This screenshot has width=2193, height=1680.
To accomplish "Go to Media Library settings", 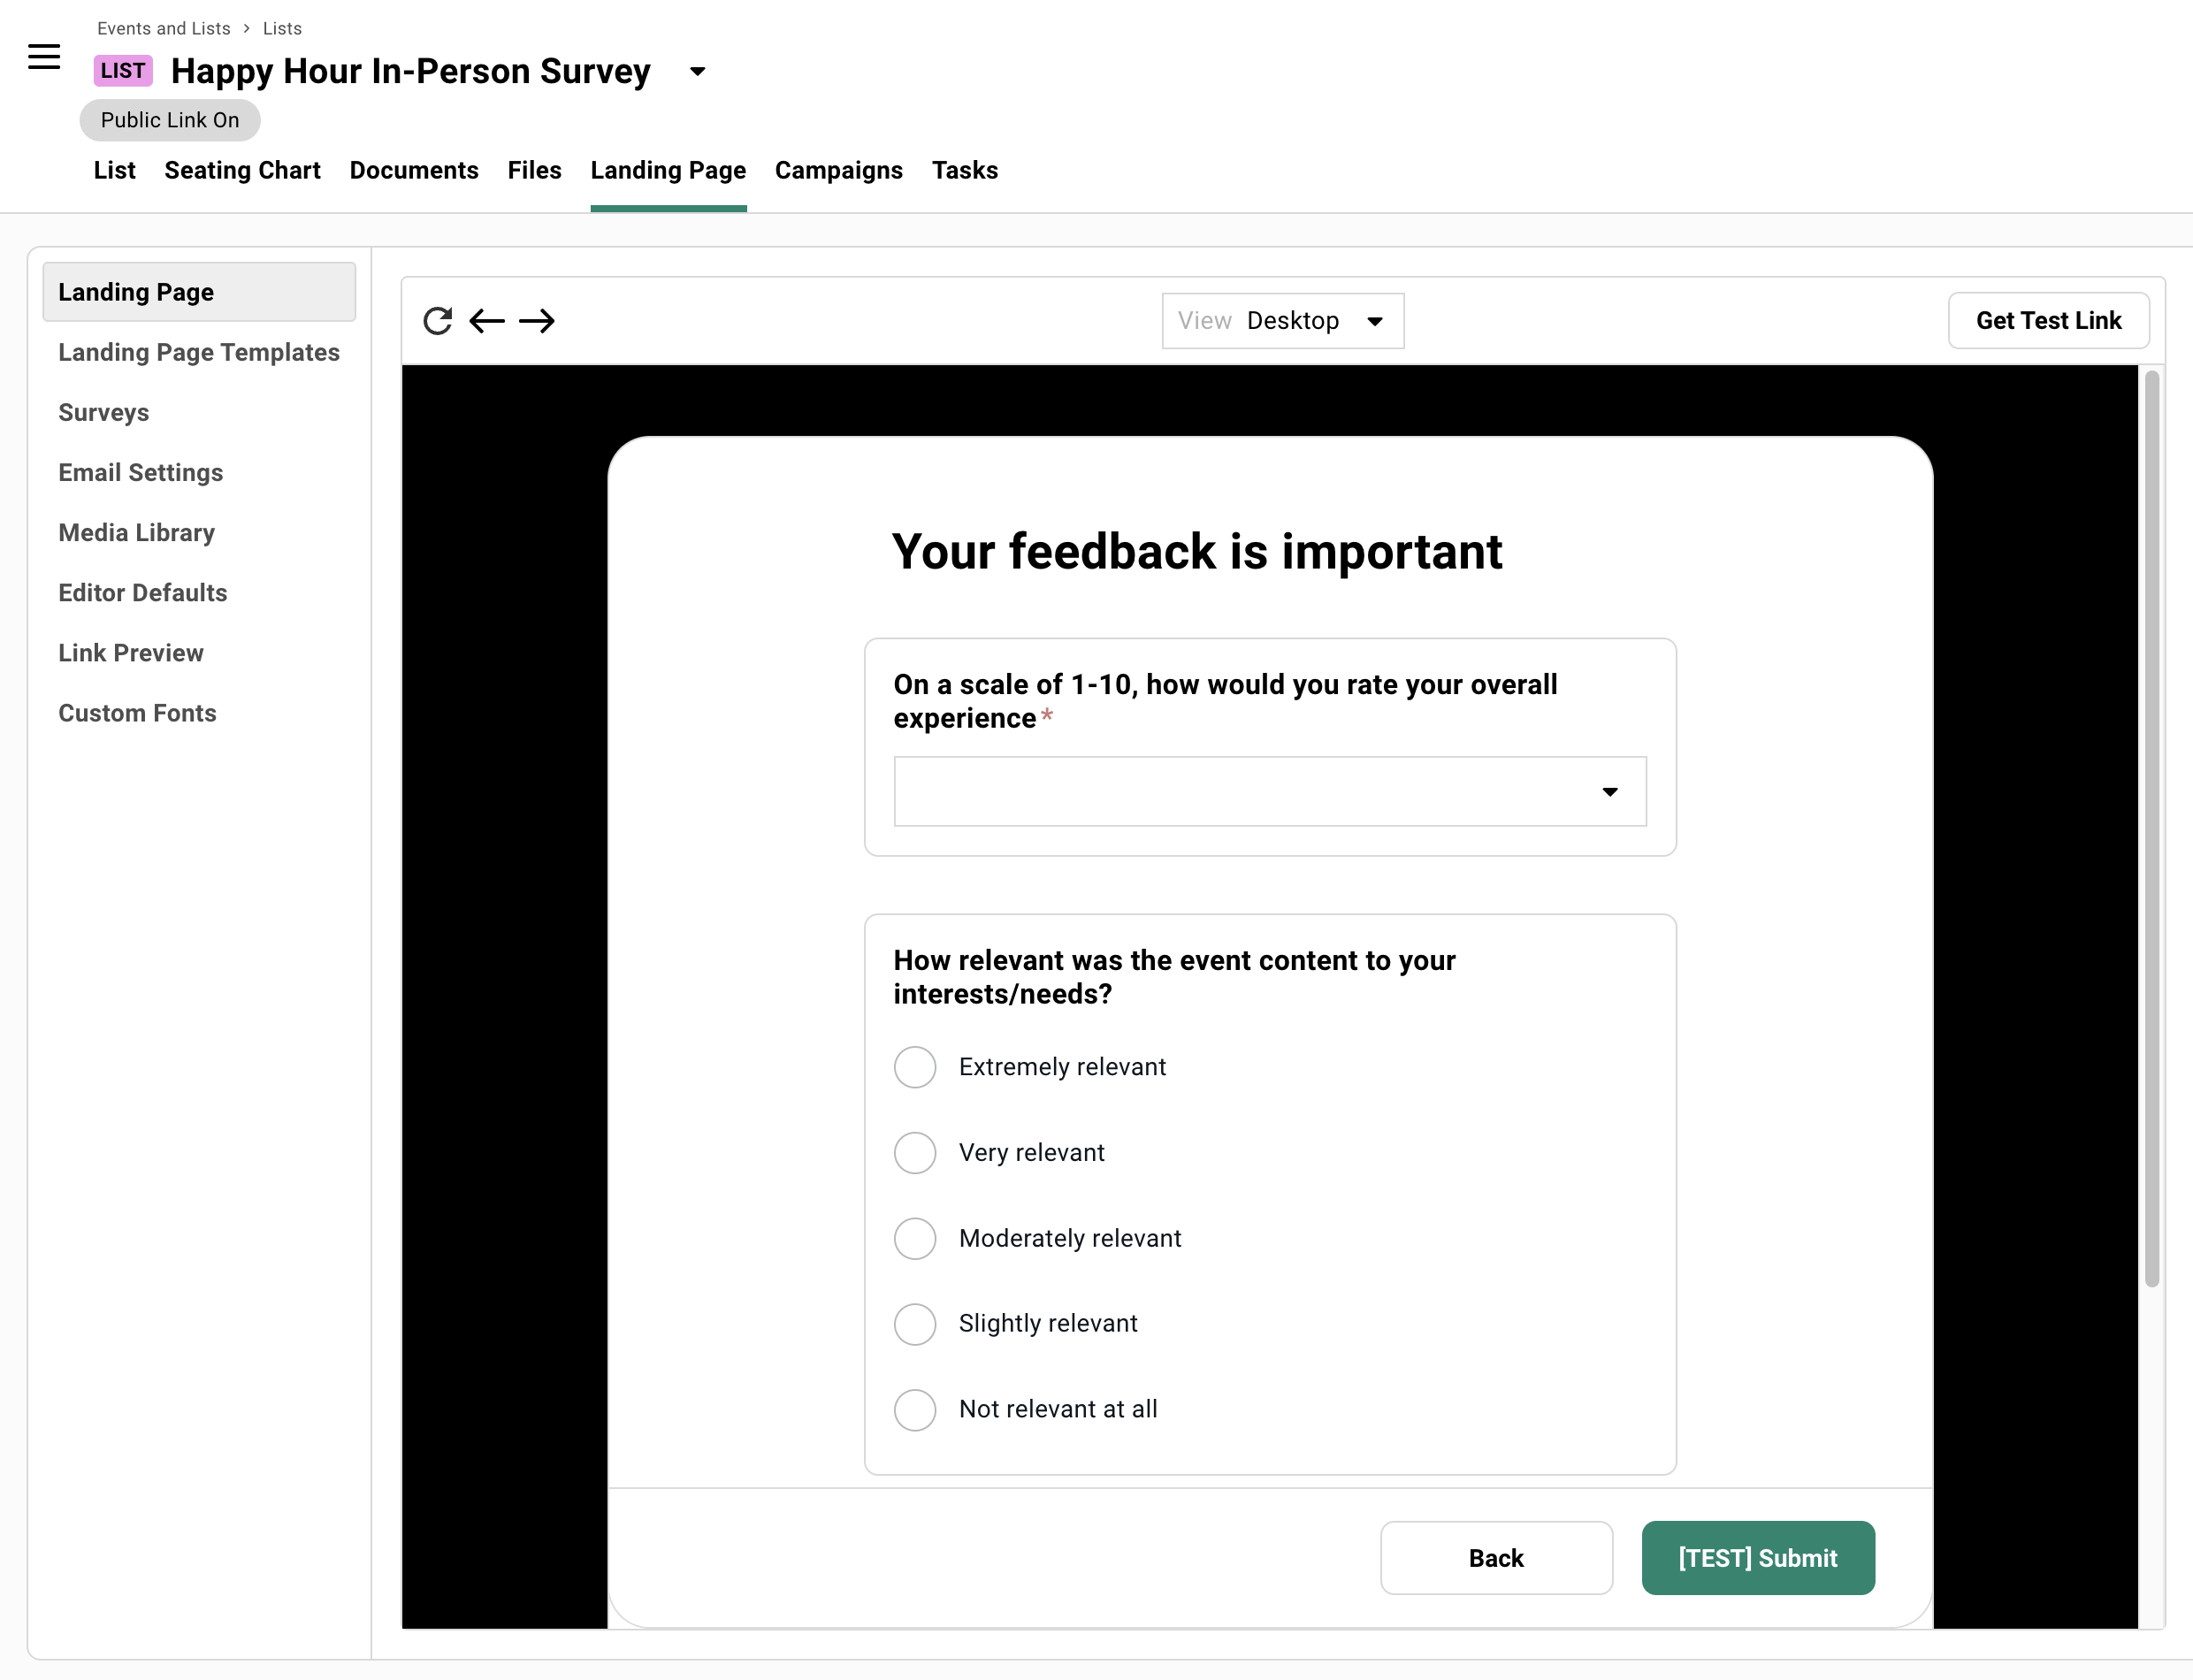I will click(x=136, y=532).
